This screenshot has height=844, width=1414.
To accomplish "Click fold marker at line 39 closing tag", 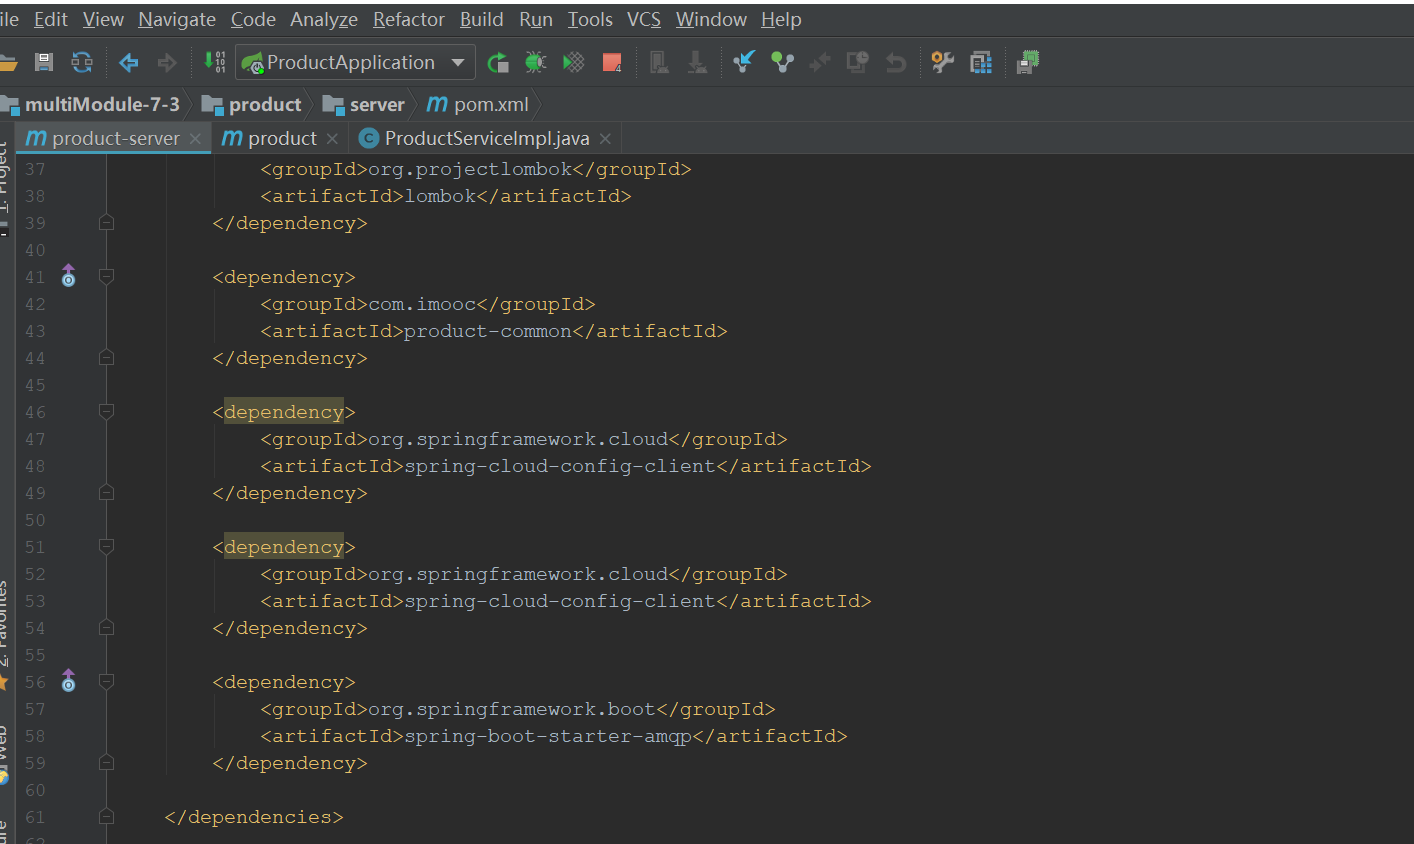I will [x=106, y=222].
